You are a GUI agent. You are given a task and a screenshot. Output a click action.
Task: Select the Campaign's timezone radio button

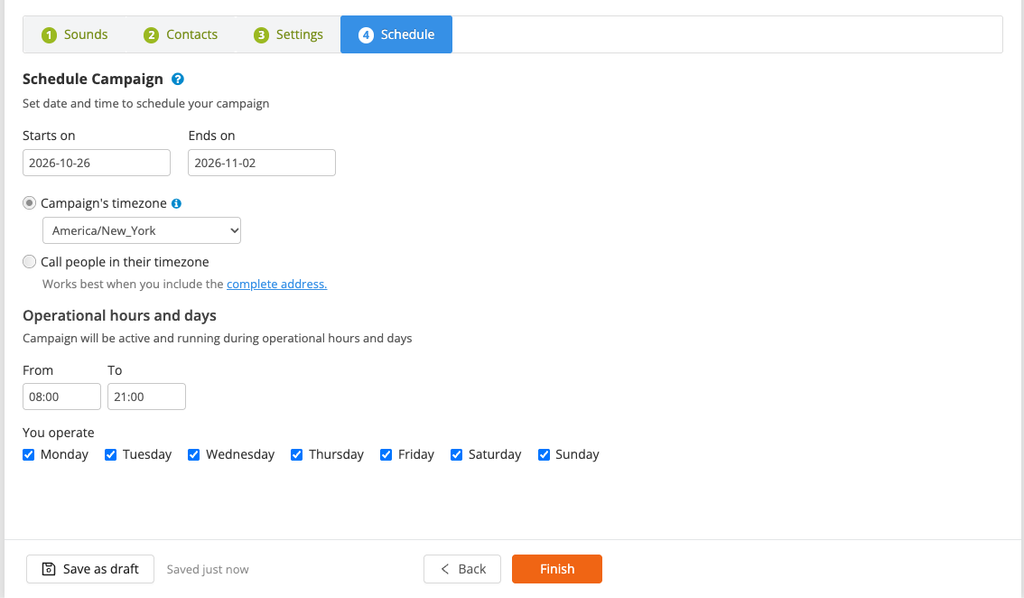(x=29, y=203)
